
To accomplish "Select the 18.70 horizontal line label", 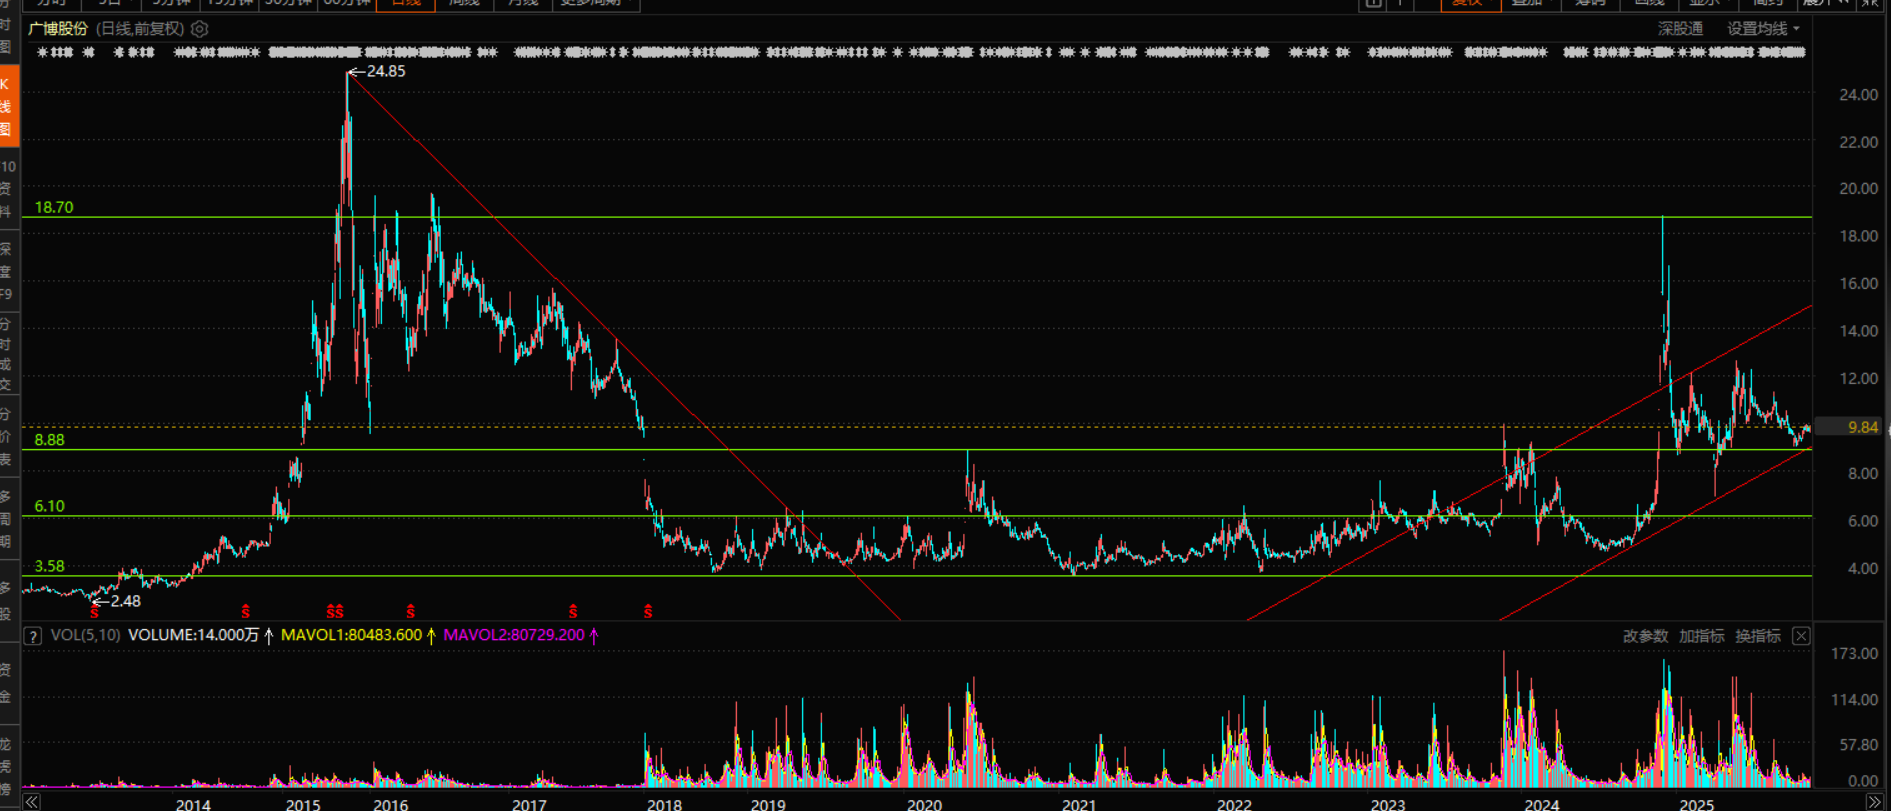I will (54, 208).
